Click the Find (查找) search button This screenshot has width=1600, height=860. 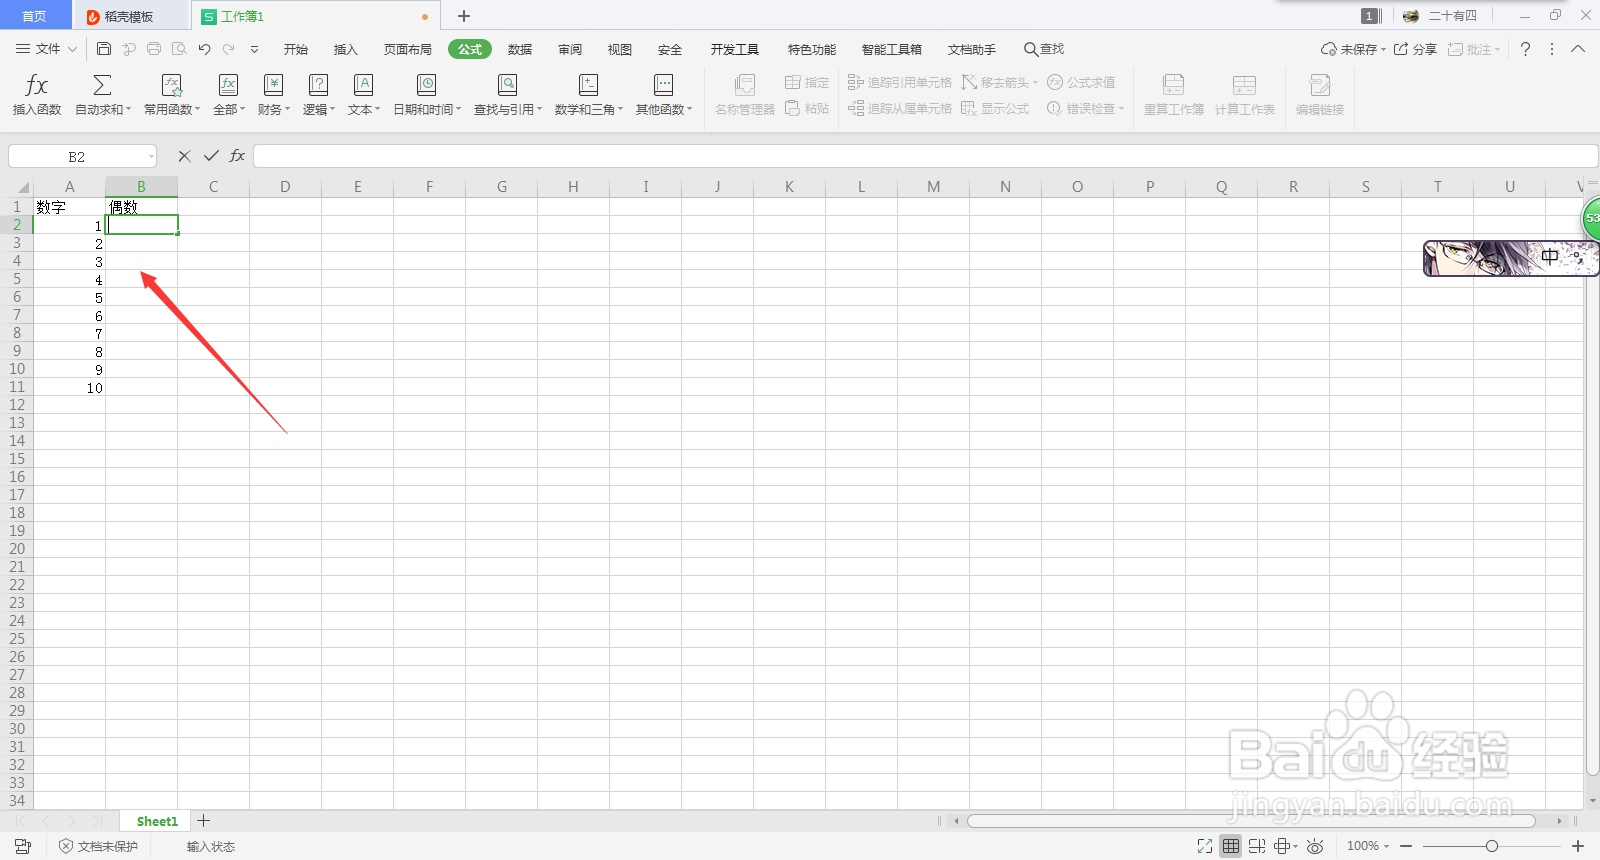click(1044, 49)
